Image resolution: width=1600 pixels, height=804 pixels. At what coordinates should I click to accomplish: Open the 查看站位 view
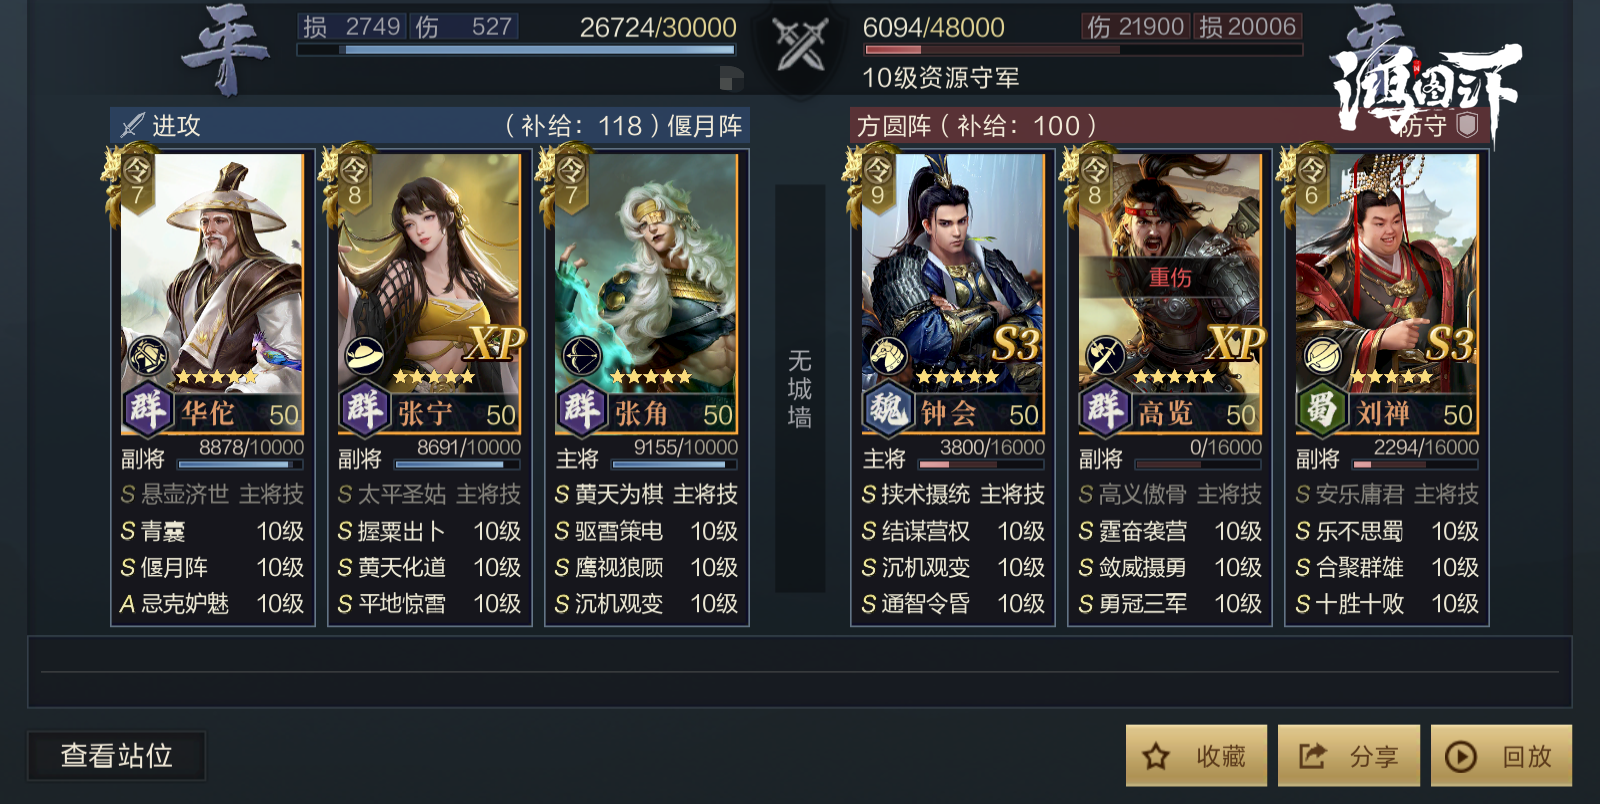pos(117,755)
